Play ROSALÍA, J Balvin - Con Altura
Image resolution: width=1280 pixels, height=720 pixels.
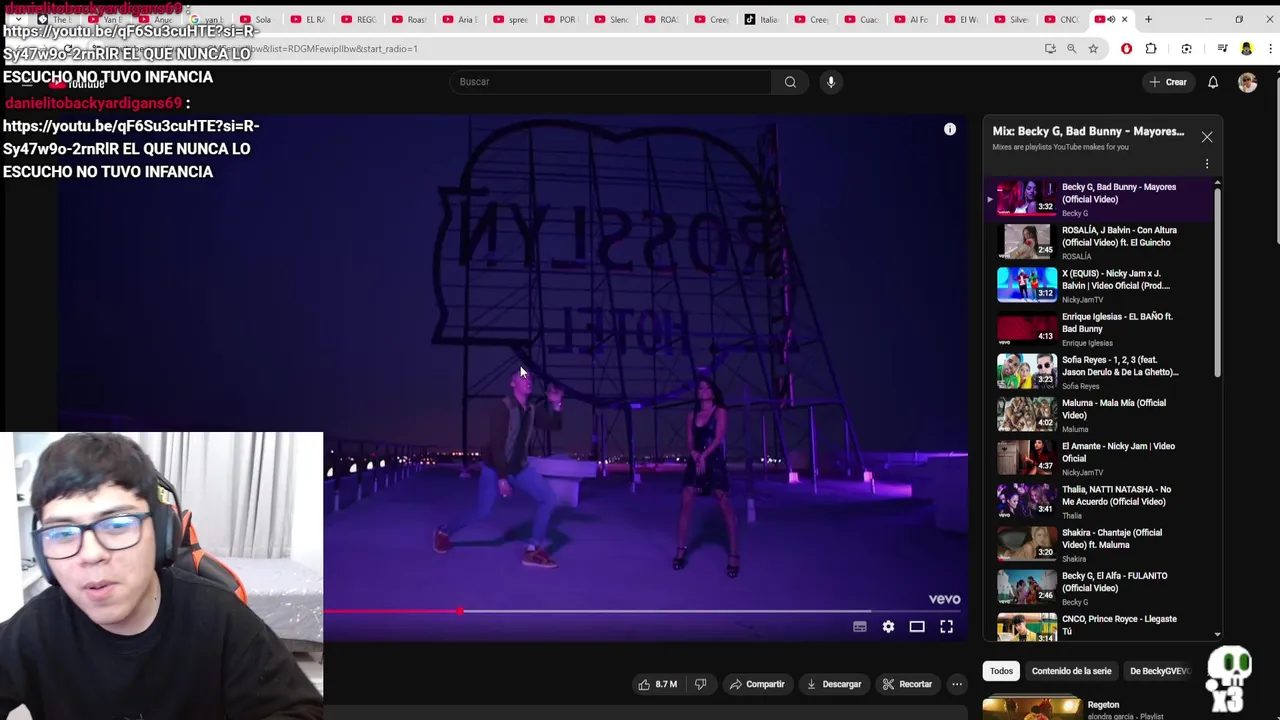pyautogui.click(x=1100, y=242)
